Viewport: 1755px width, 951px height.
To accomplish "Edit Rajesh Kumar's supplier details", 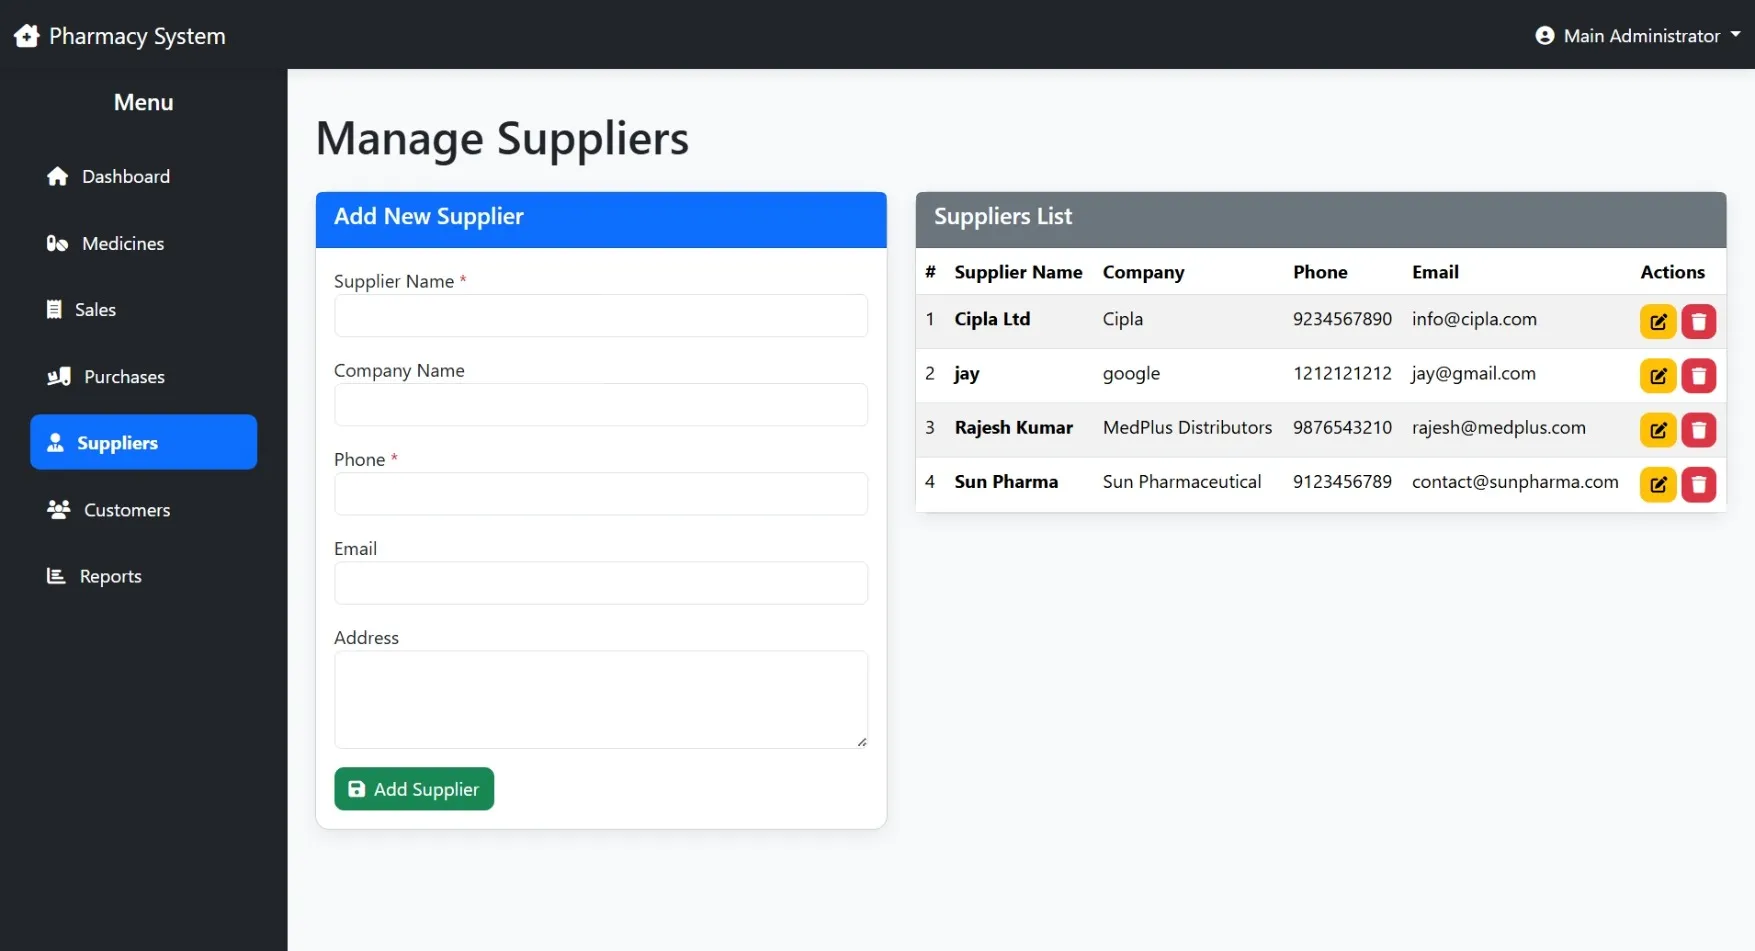I will click(1657, 430).
